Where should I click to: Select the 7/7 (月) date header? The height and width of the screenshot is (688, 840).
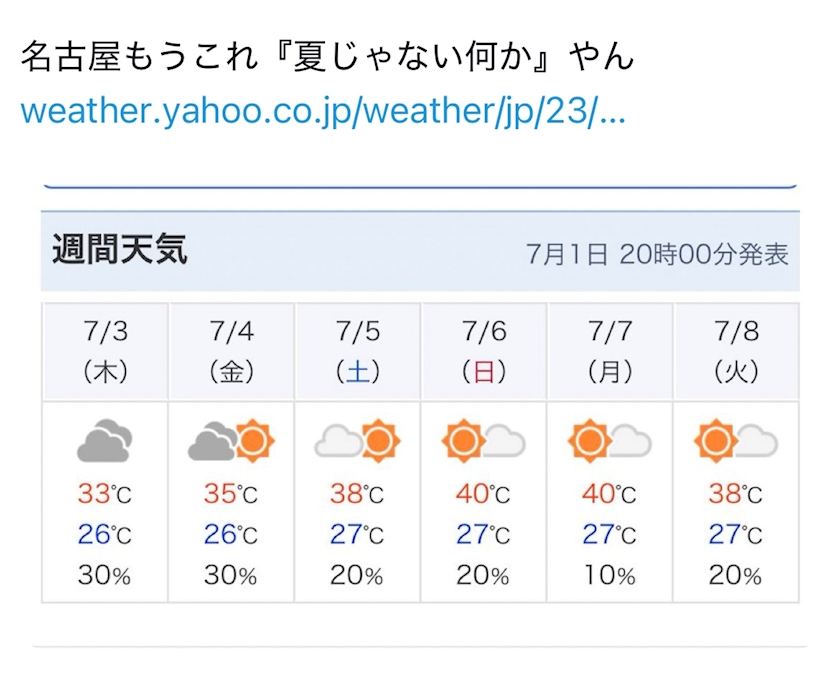(610, 351)
